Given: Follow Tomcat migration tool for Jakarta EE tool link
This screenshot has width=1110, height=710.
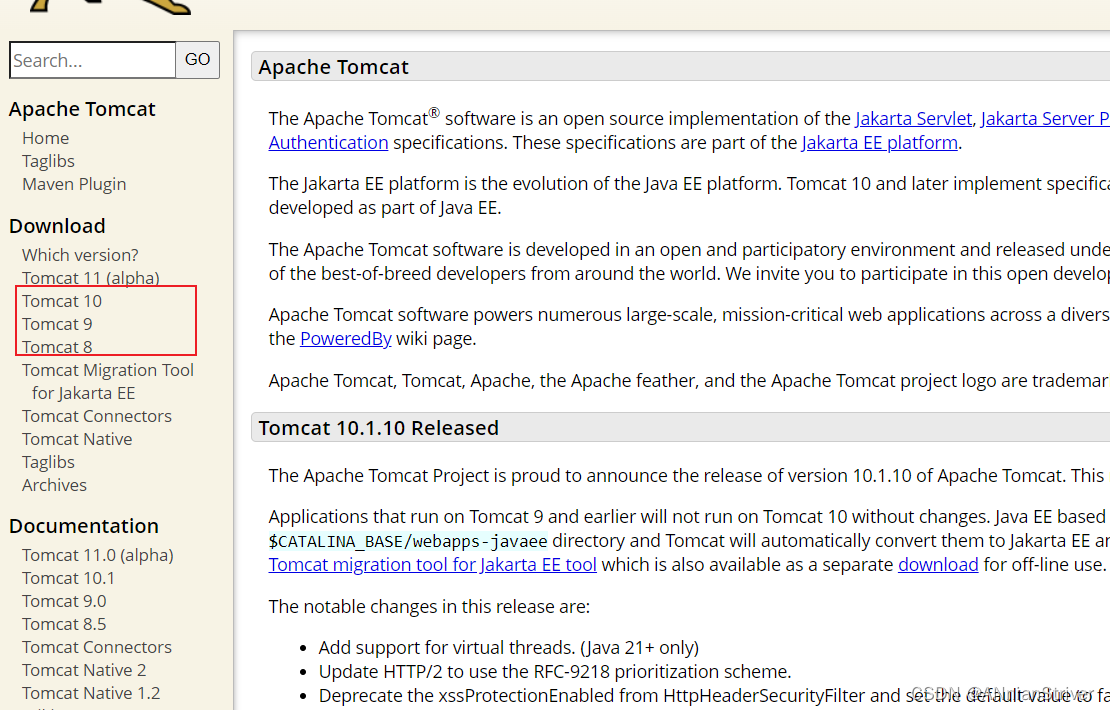Looking at the screenshot, I should click(433, 564).
